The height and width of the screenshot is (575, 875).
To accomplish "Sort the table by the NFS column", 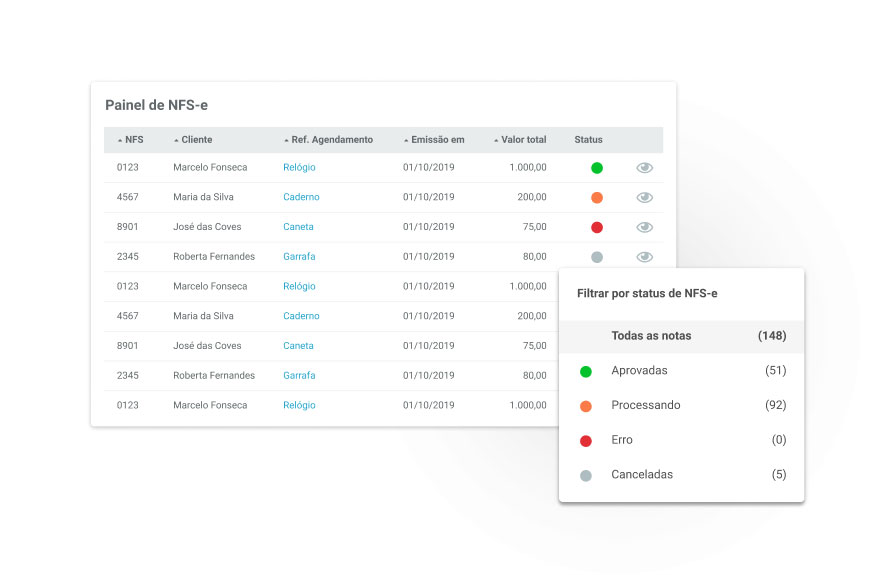I will (x=131, y=140).
